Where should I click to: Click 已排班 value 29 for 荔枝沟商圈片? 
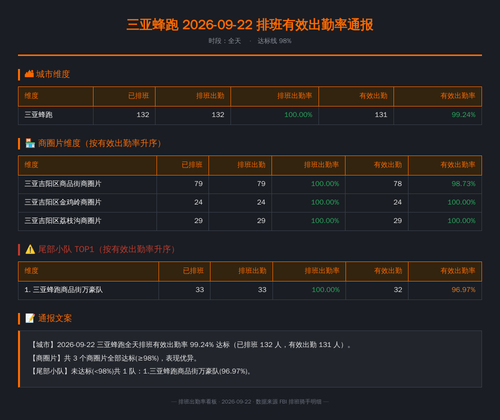click(198, 221)
